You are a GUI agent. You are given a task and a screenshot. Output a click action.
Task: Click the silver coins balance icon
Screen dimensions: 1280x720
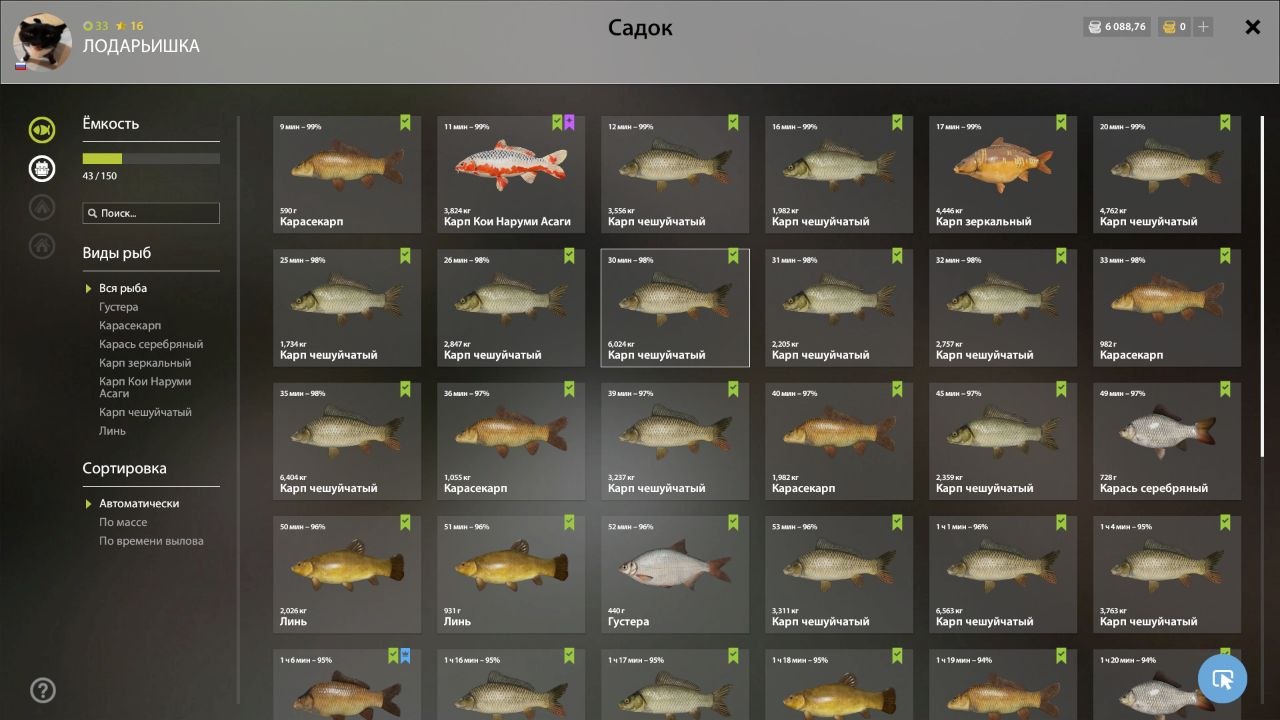(x=1094, y=27)
